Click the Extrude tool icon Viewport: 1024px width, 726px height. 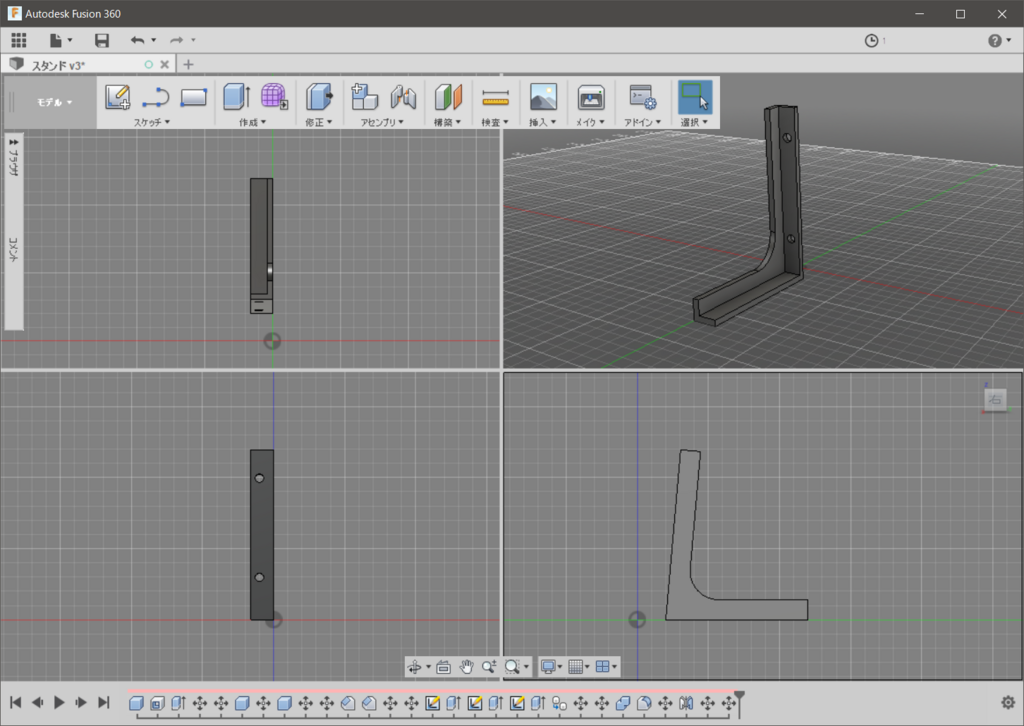pyautogui.click(x=236, y=97)
